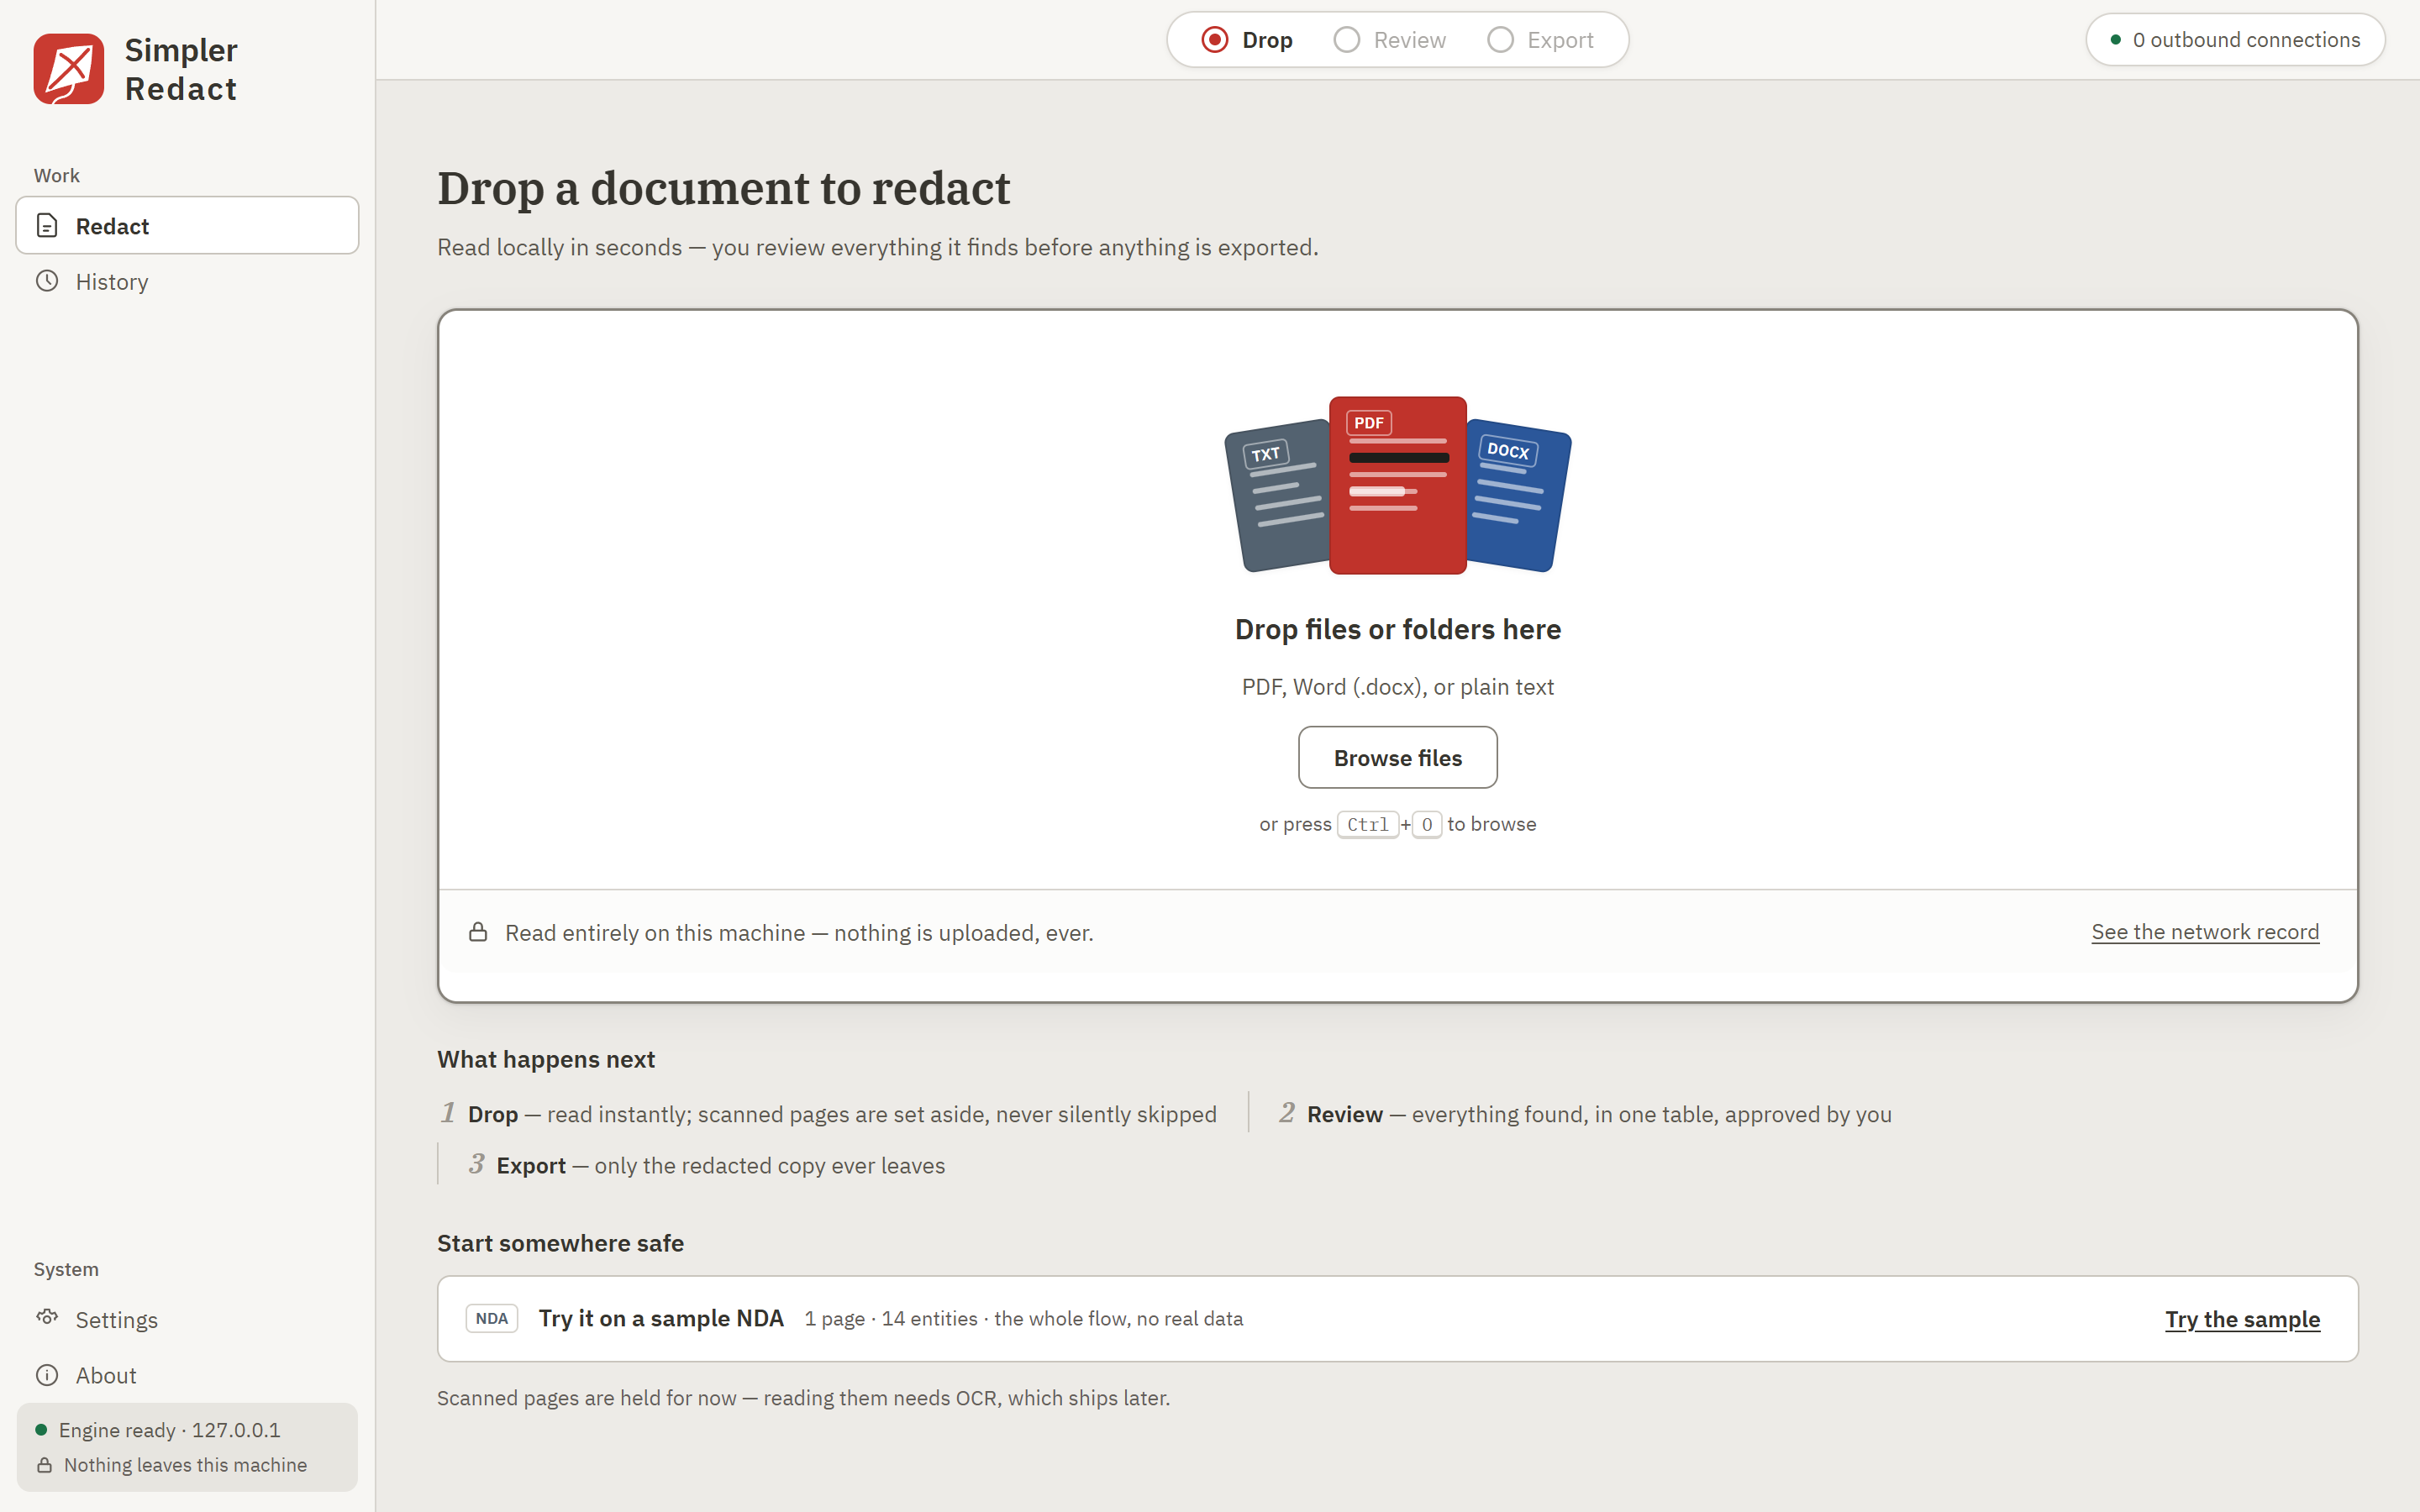Screen dimensions: 2420x1512
Task: Click the About info icon
Action: coord(47,1374)
